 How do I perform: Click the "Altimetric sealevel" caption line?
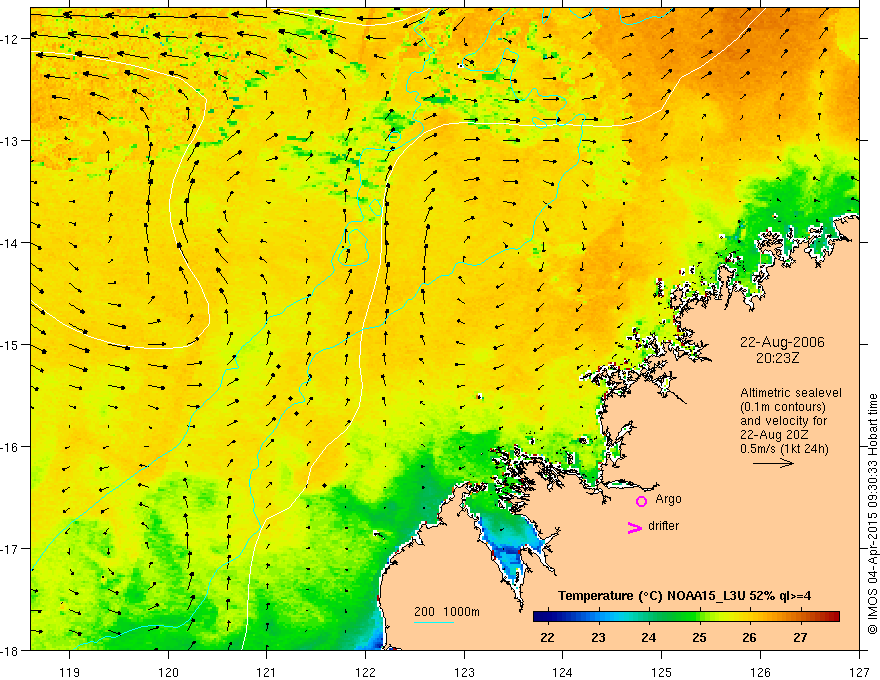(791, 393)
